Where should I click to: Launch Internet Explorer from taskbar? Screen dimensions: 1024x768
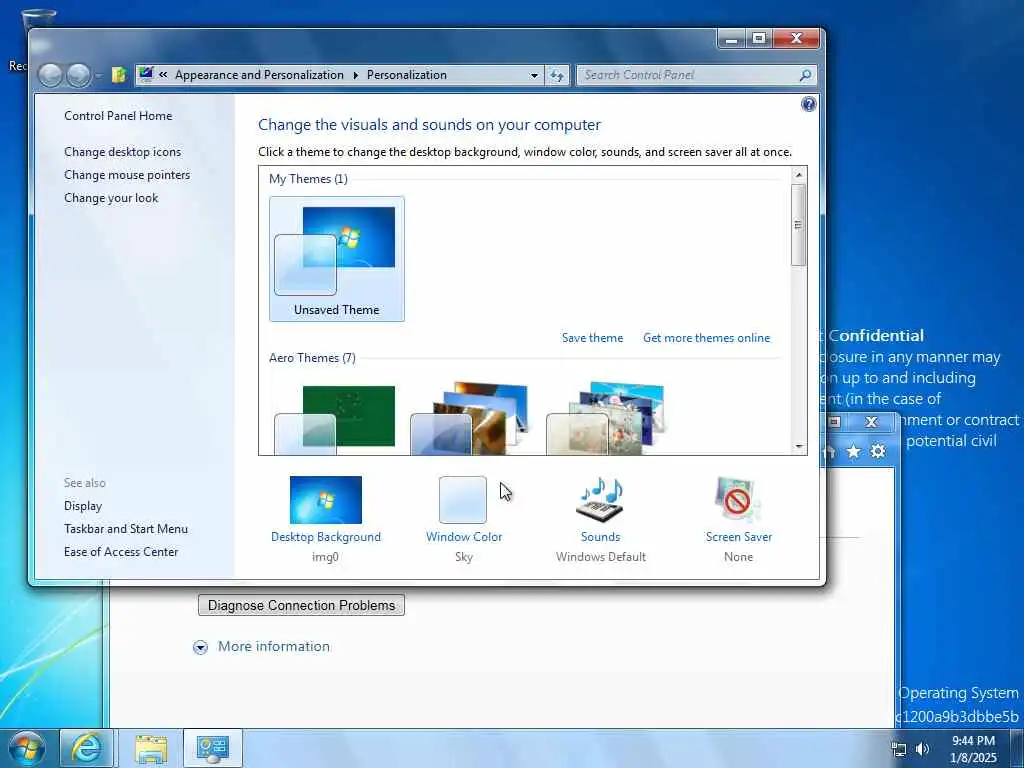[x=86, y=748]
